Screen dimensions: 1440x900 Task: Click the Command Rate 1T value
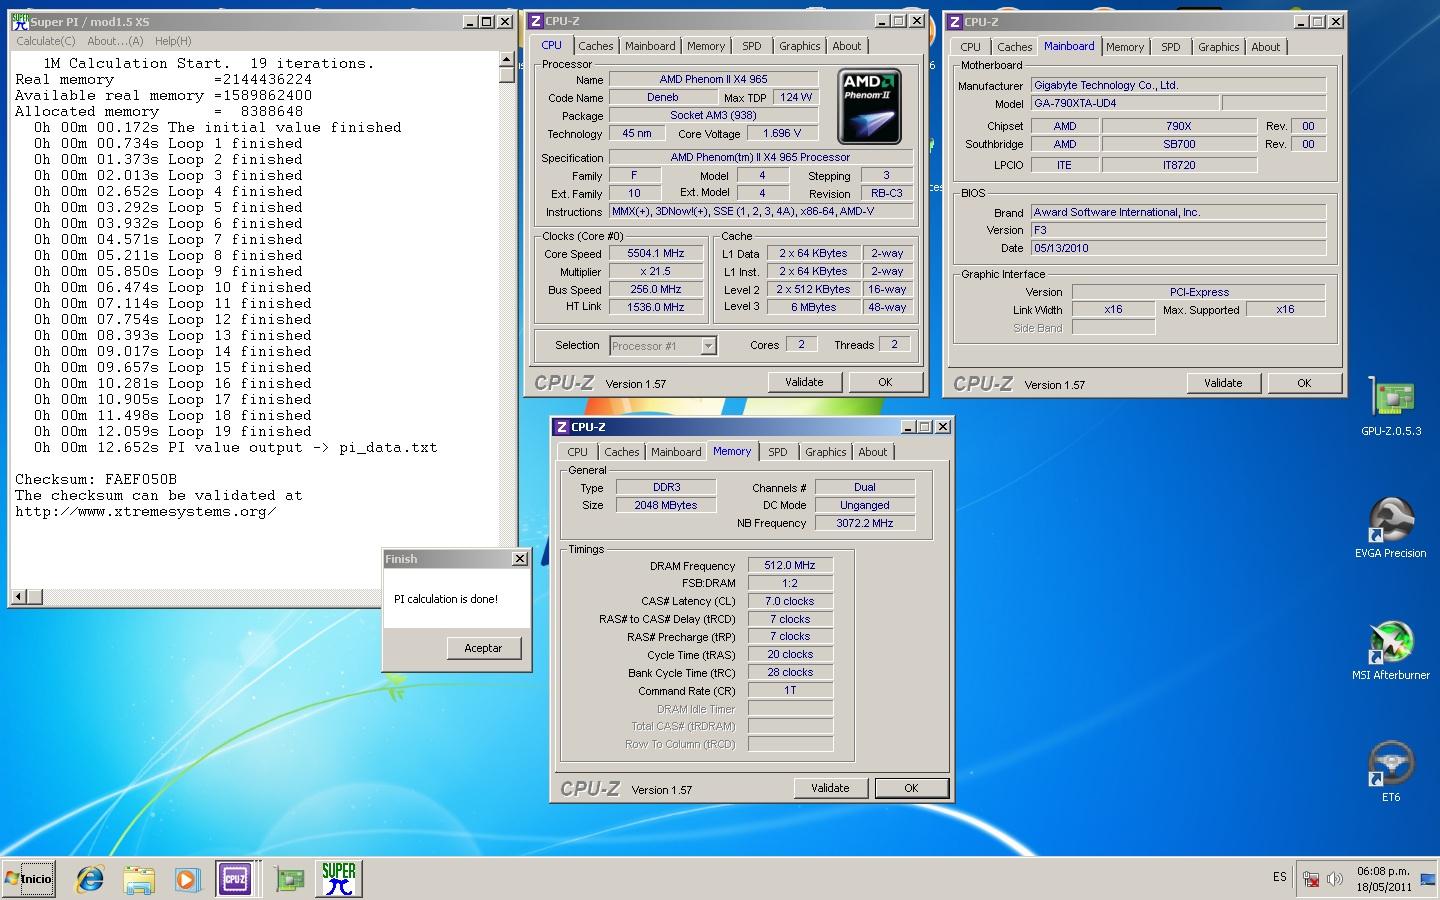(790, 690)
